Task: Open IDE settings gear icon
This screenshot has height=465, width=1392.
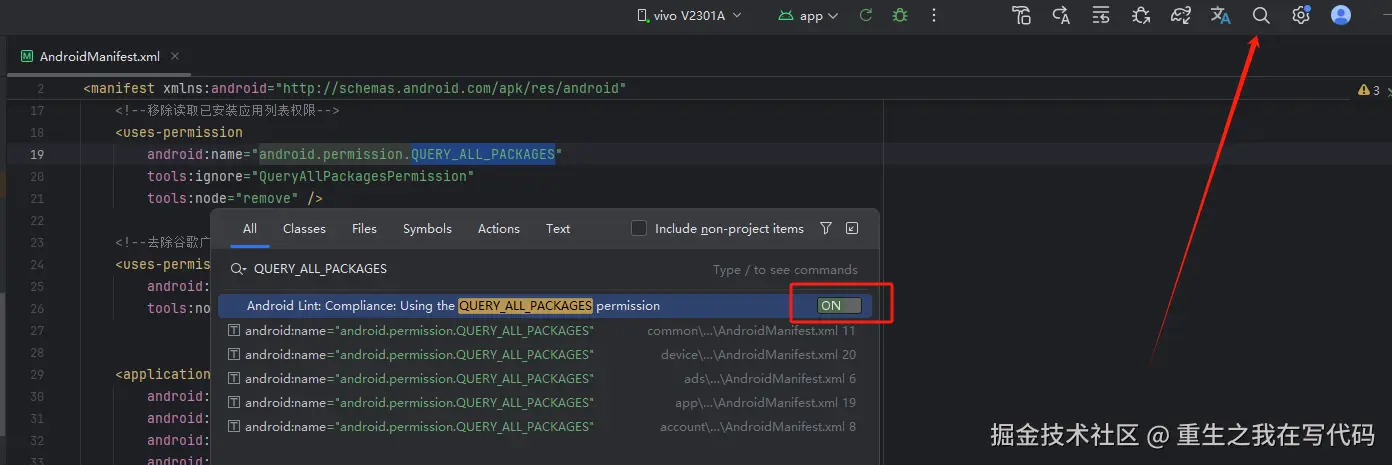Action: pyautogui.click(x=1300, y=16)
